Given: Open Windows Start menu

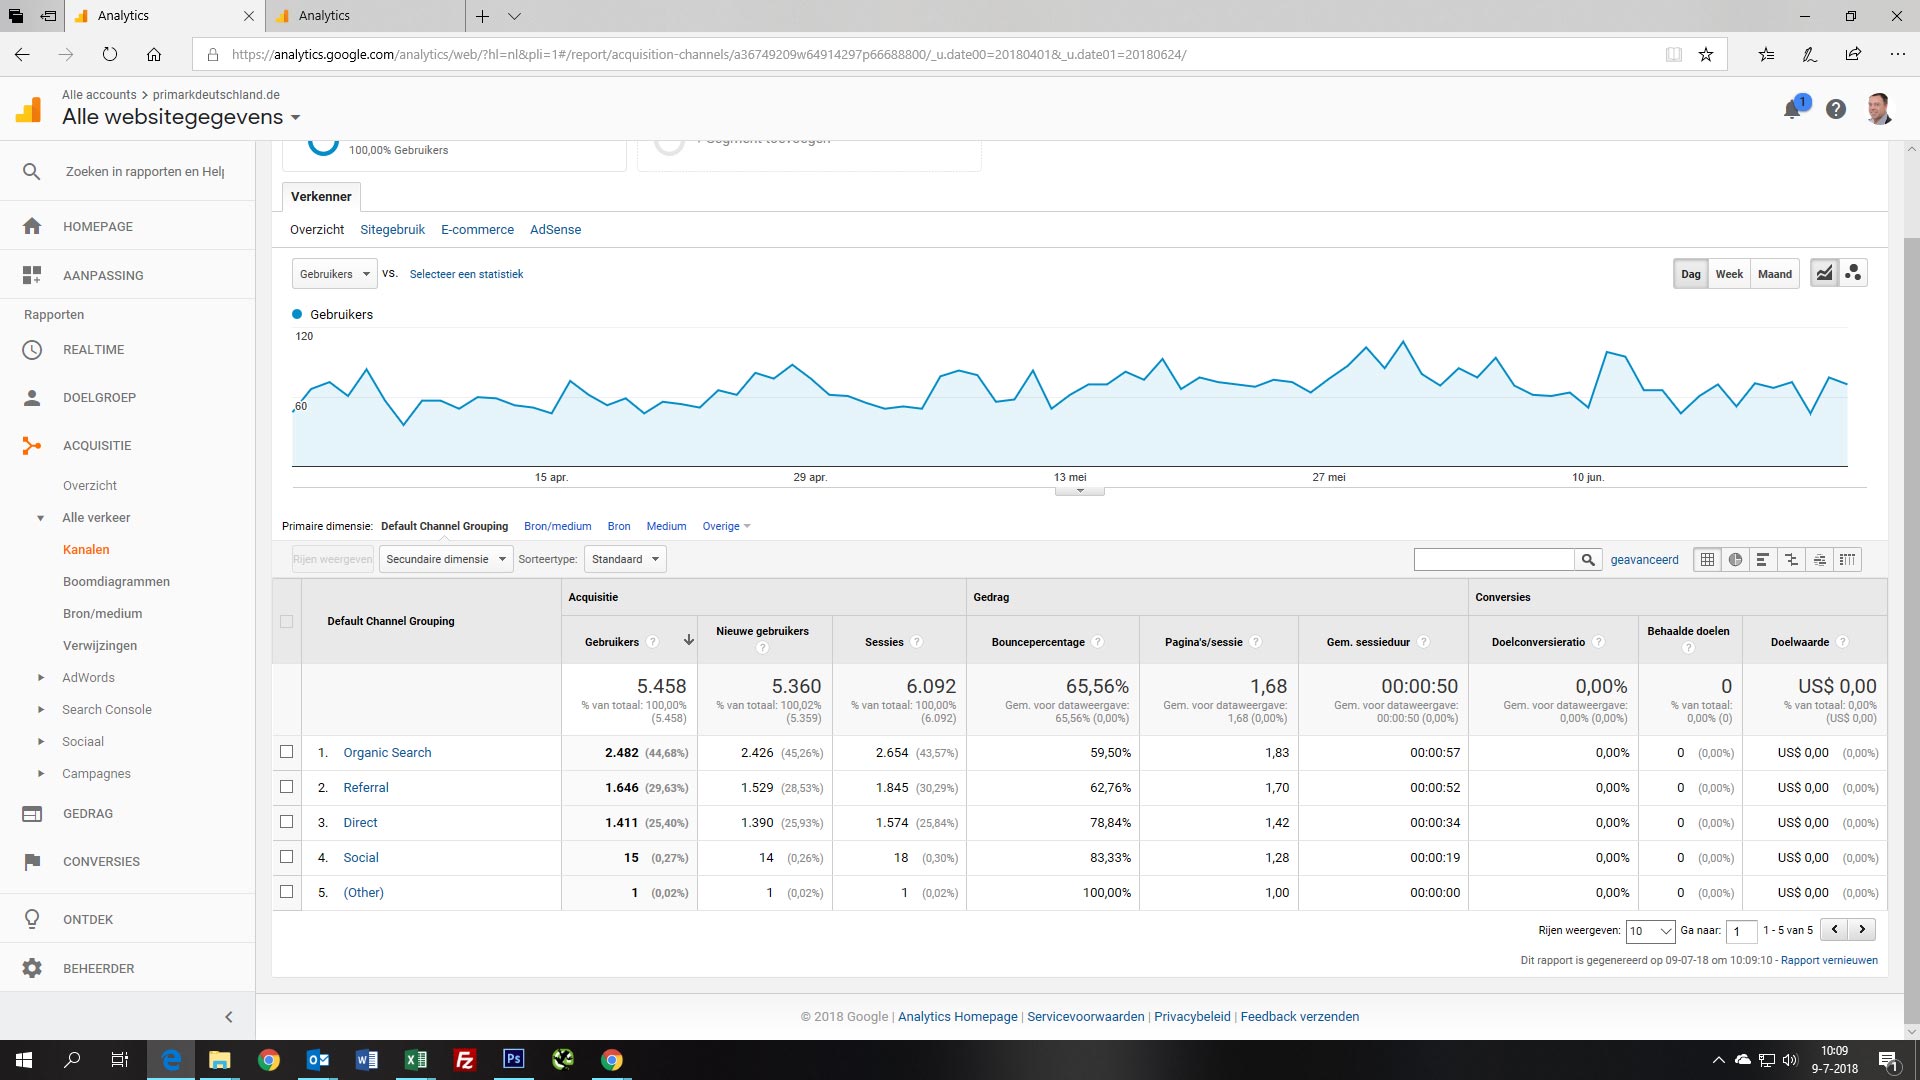Looking at the screenshot, I should (24, 1059).
